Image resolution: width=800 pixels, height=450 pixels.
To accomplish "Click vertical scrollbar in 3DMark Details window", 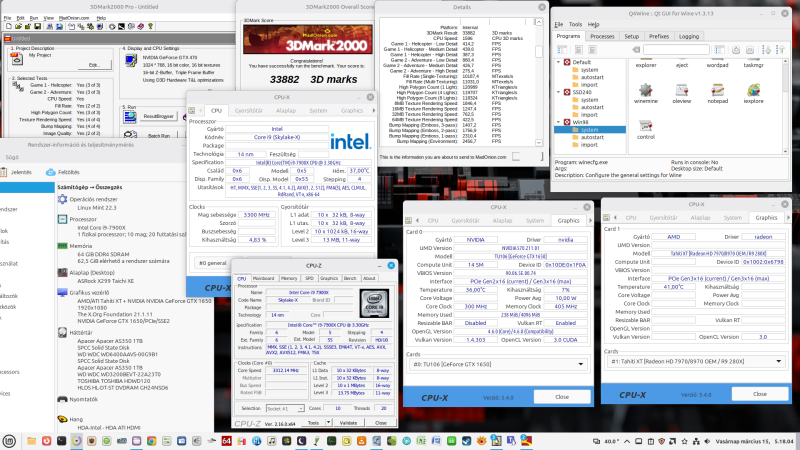I will pyautogui.click(x=538, y=82).
